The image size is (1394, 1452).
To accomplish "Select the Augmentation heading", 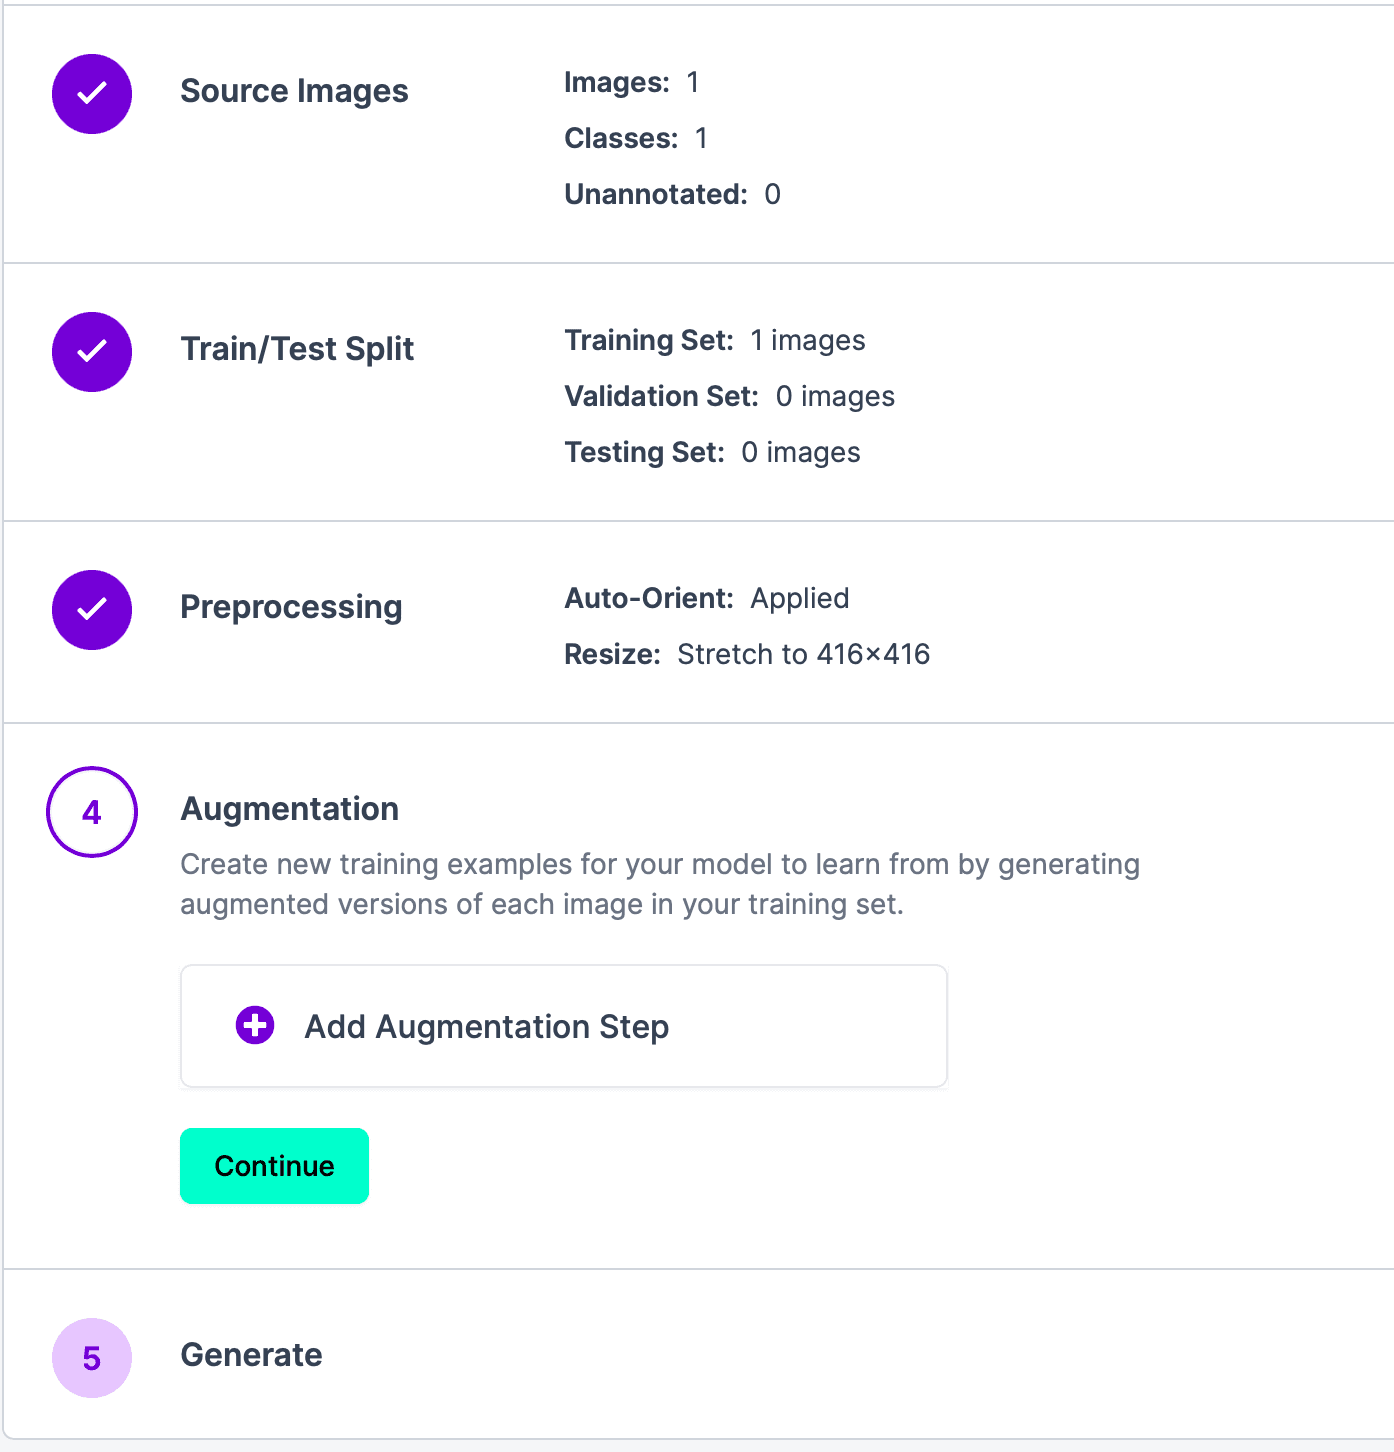I will (289, 809).
